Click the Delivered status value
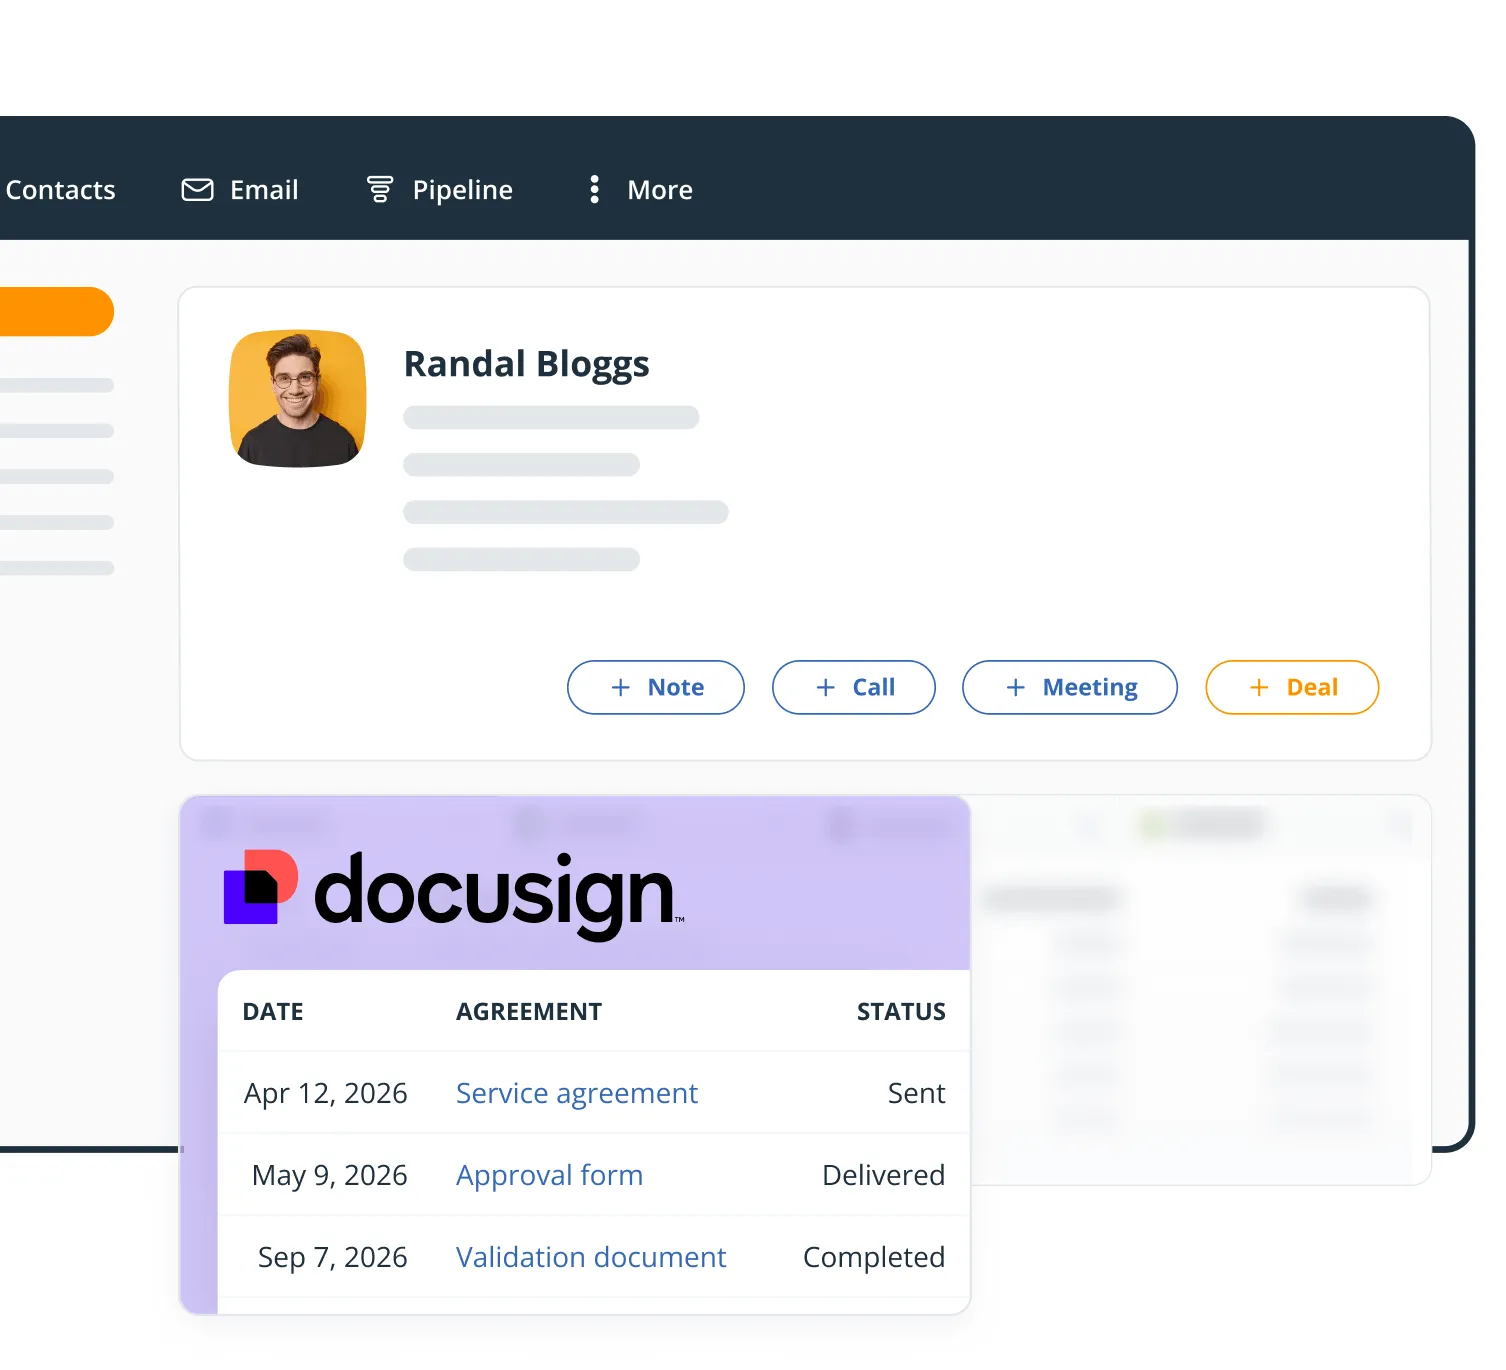The image size is (1506, 1370). coord(883,1175)
